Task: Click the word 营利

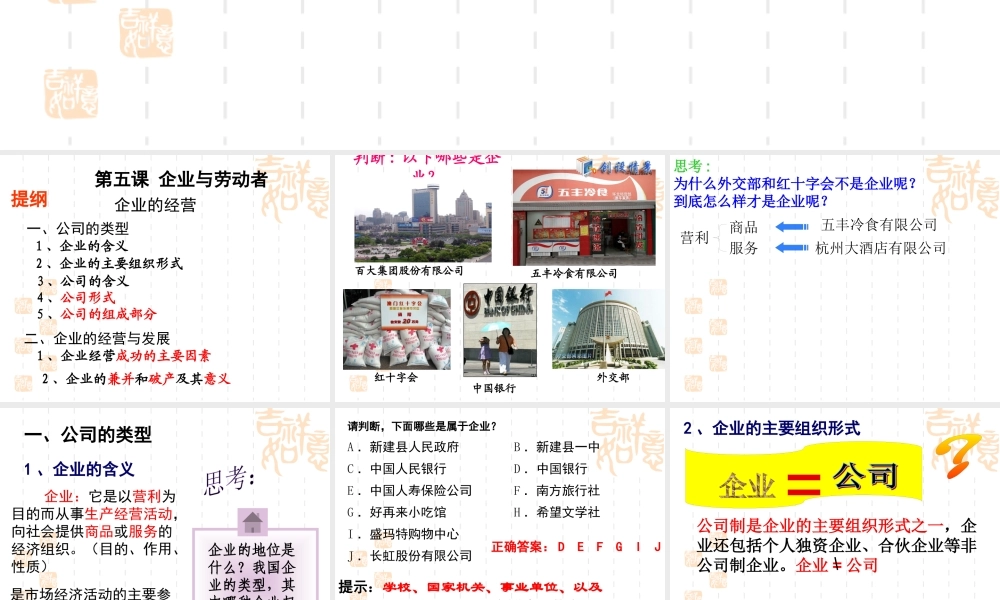Action: (695, 238)
